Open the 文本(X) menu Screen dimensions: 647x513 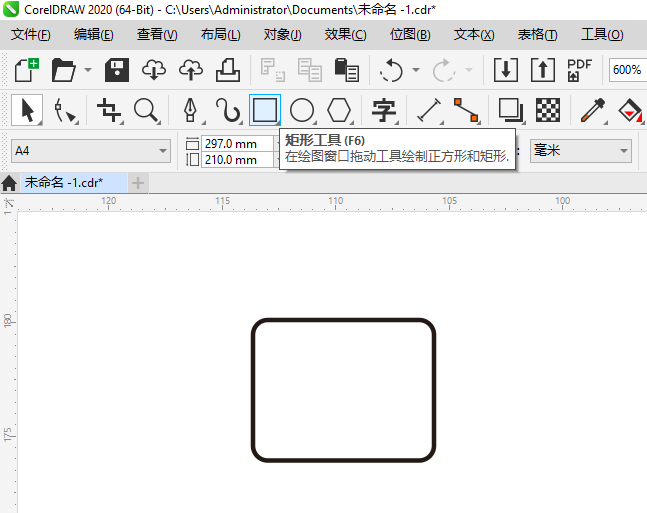click(x=474, y=35)
